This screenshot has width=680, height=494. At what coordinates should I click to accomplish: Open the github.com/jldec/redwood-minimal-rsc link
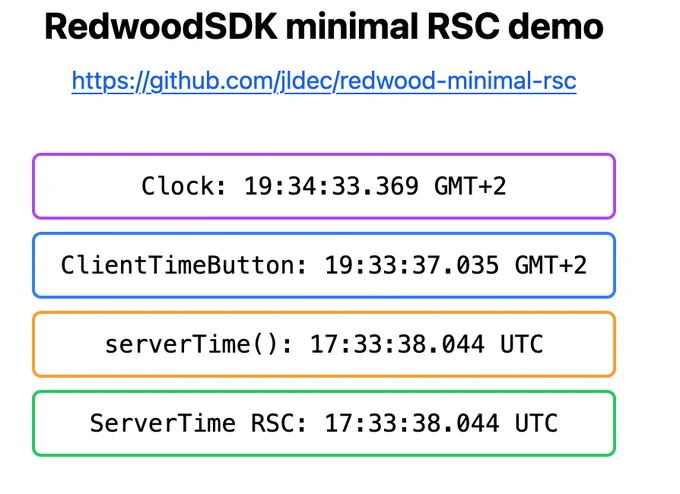click(x=324, y=81)
